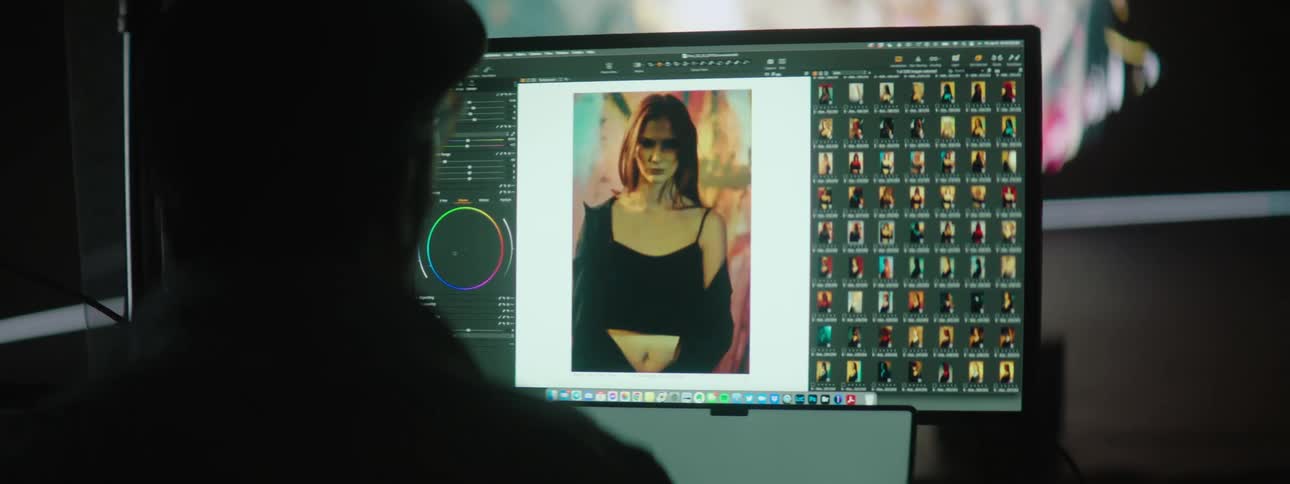The image size is (1290, 484).
Task: Toggle the Proofing glasses icon
Action: point(934,59)
